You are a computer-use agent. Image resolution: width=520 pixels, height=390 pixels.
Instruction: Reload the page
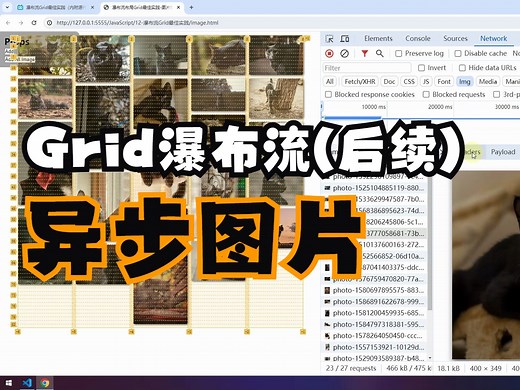34,23
